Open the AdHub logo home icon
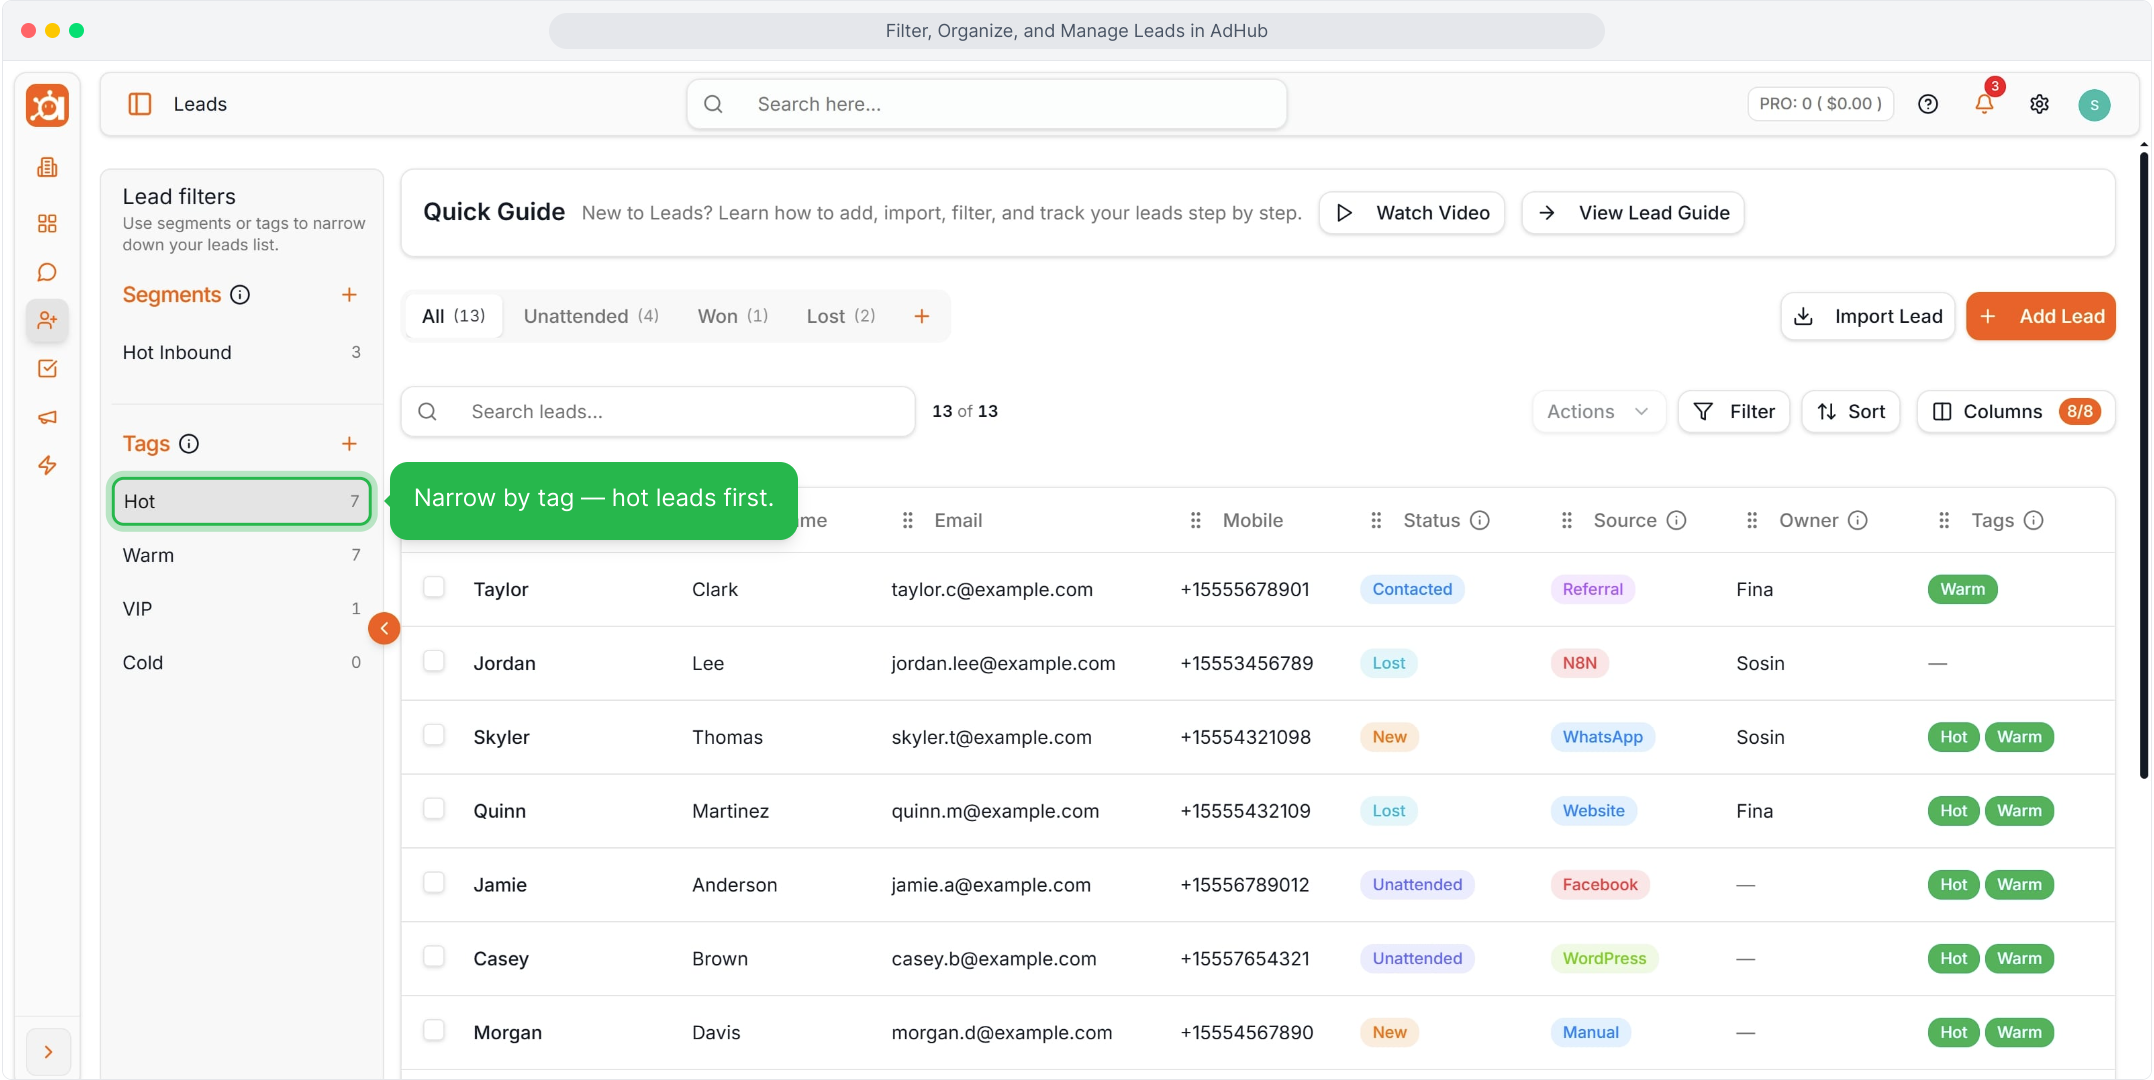The height and width of the screenshot is (1080, 2154). [x=47, y=105]
